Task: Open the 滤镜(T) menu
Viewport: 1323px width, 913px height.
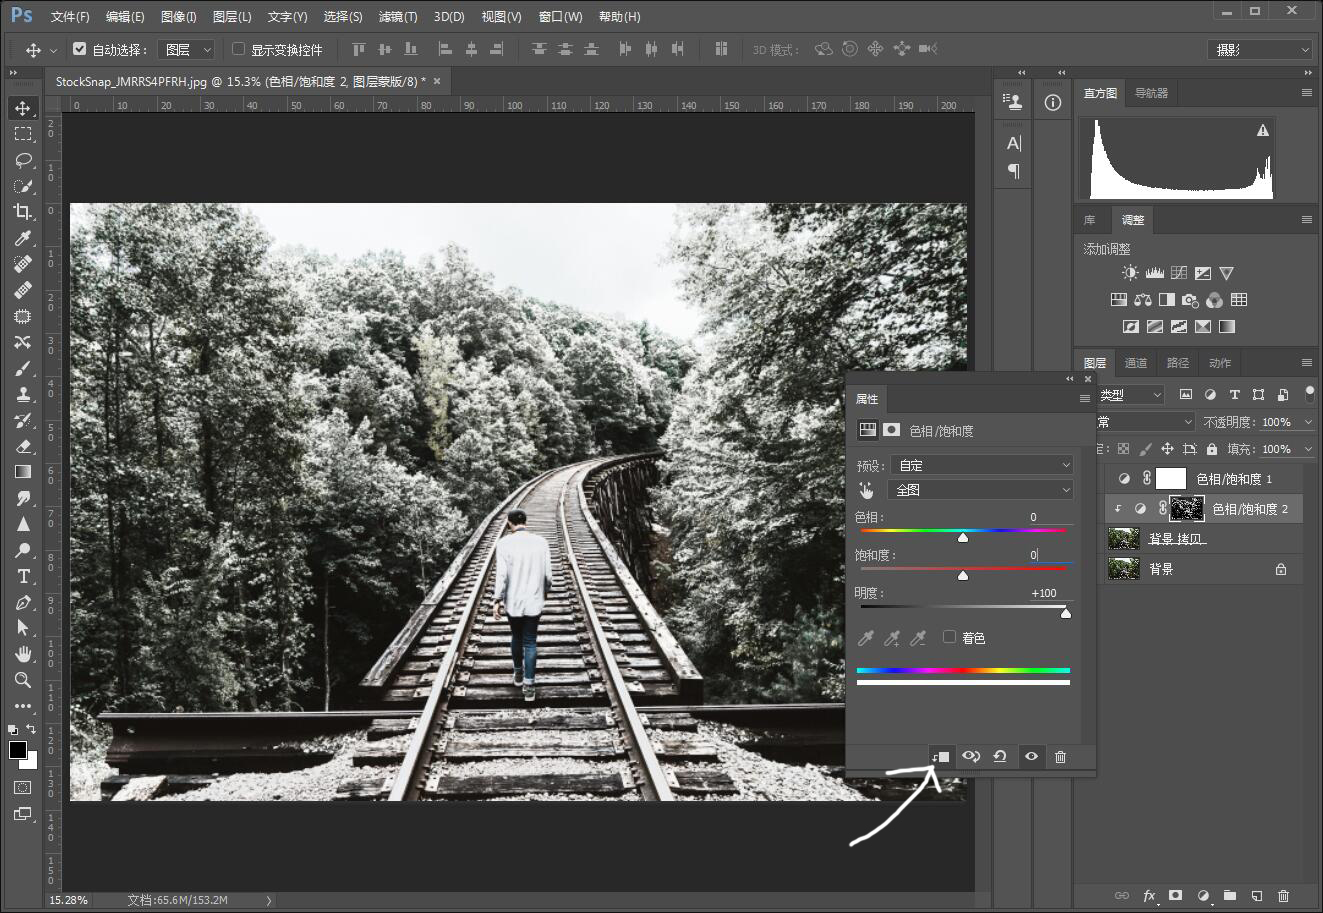Action: coord(398,17)
